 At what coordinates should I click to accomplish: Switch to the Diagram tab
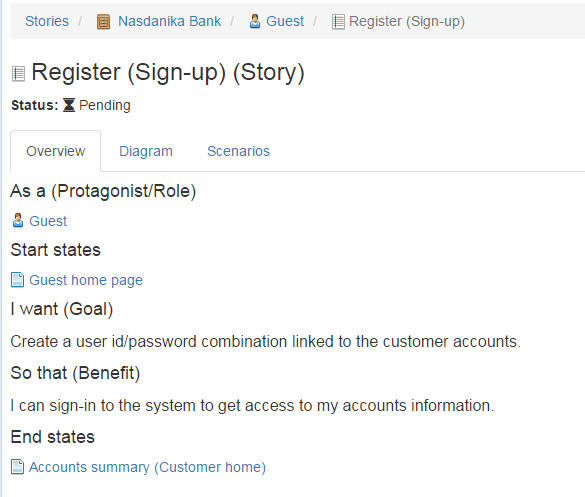[x=146, y=151]
